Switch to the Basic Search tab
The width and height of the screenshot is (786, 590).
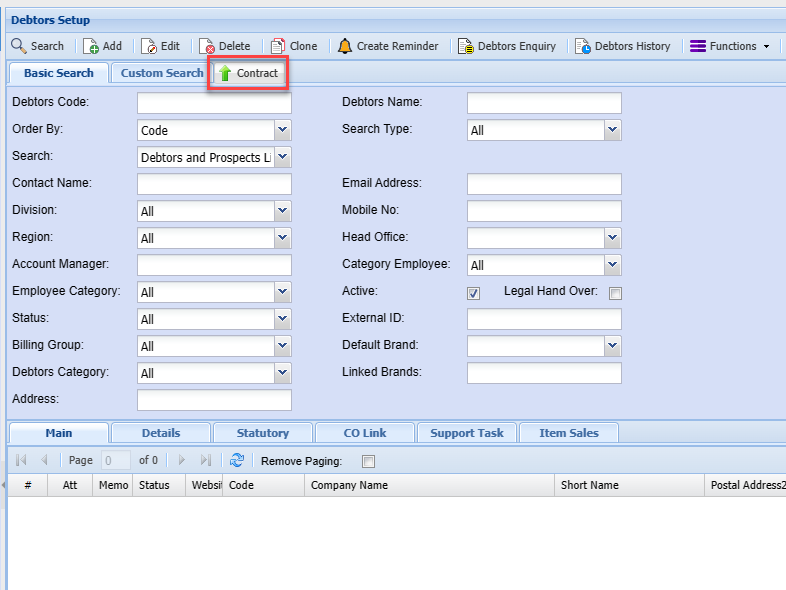[x=59, y=73]
